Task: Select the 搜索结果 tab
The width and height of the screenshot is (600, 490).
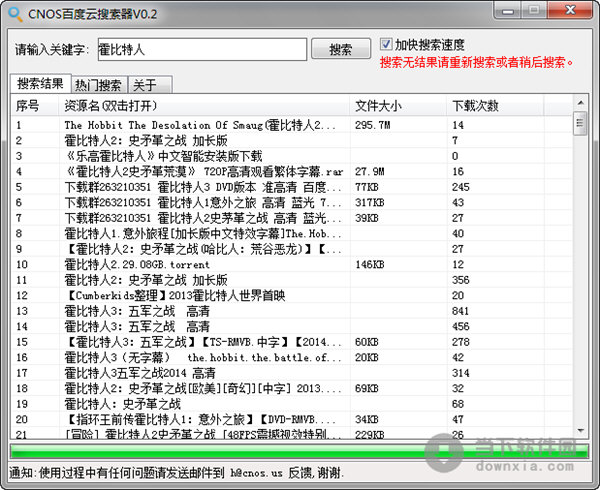Action: pos(40,85)
